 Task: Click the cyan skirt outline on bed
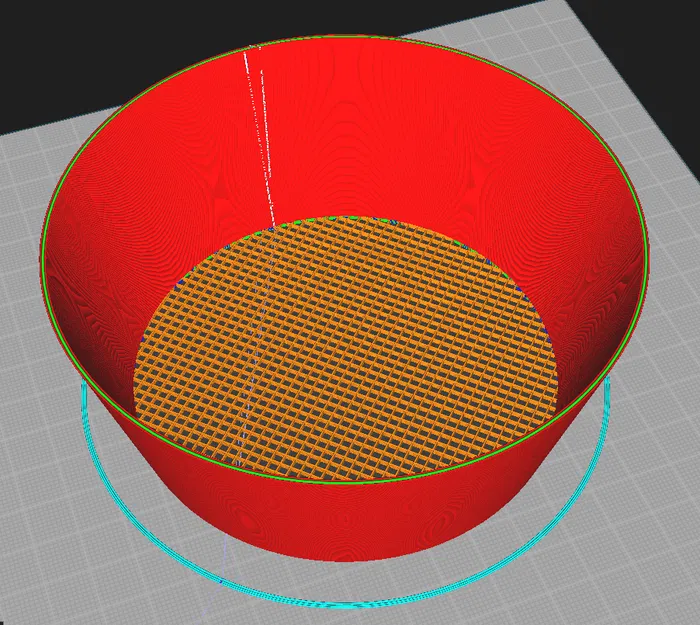point(344,604)
